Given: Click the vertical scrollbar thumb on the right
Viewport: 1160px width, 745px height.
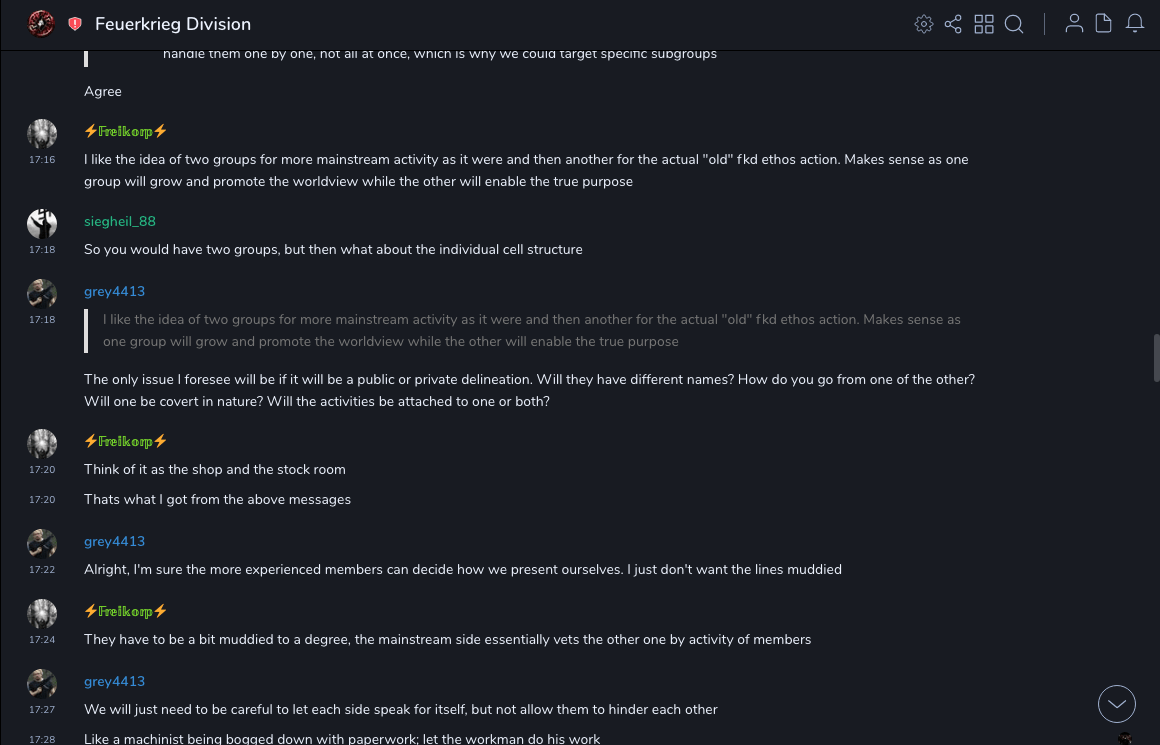Looking at the screenshot, I should [x=1156, y=357].
